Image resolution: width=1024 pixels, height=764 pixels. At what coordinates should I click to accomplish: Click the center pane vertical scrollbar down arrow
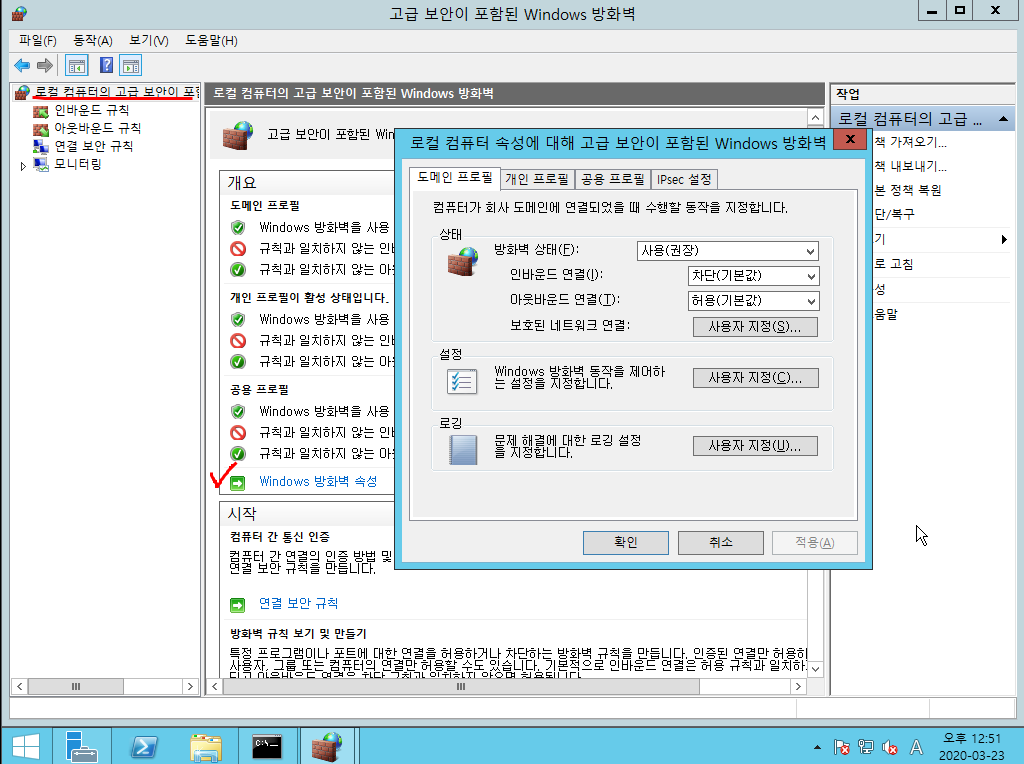tap(816, 669)
